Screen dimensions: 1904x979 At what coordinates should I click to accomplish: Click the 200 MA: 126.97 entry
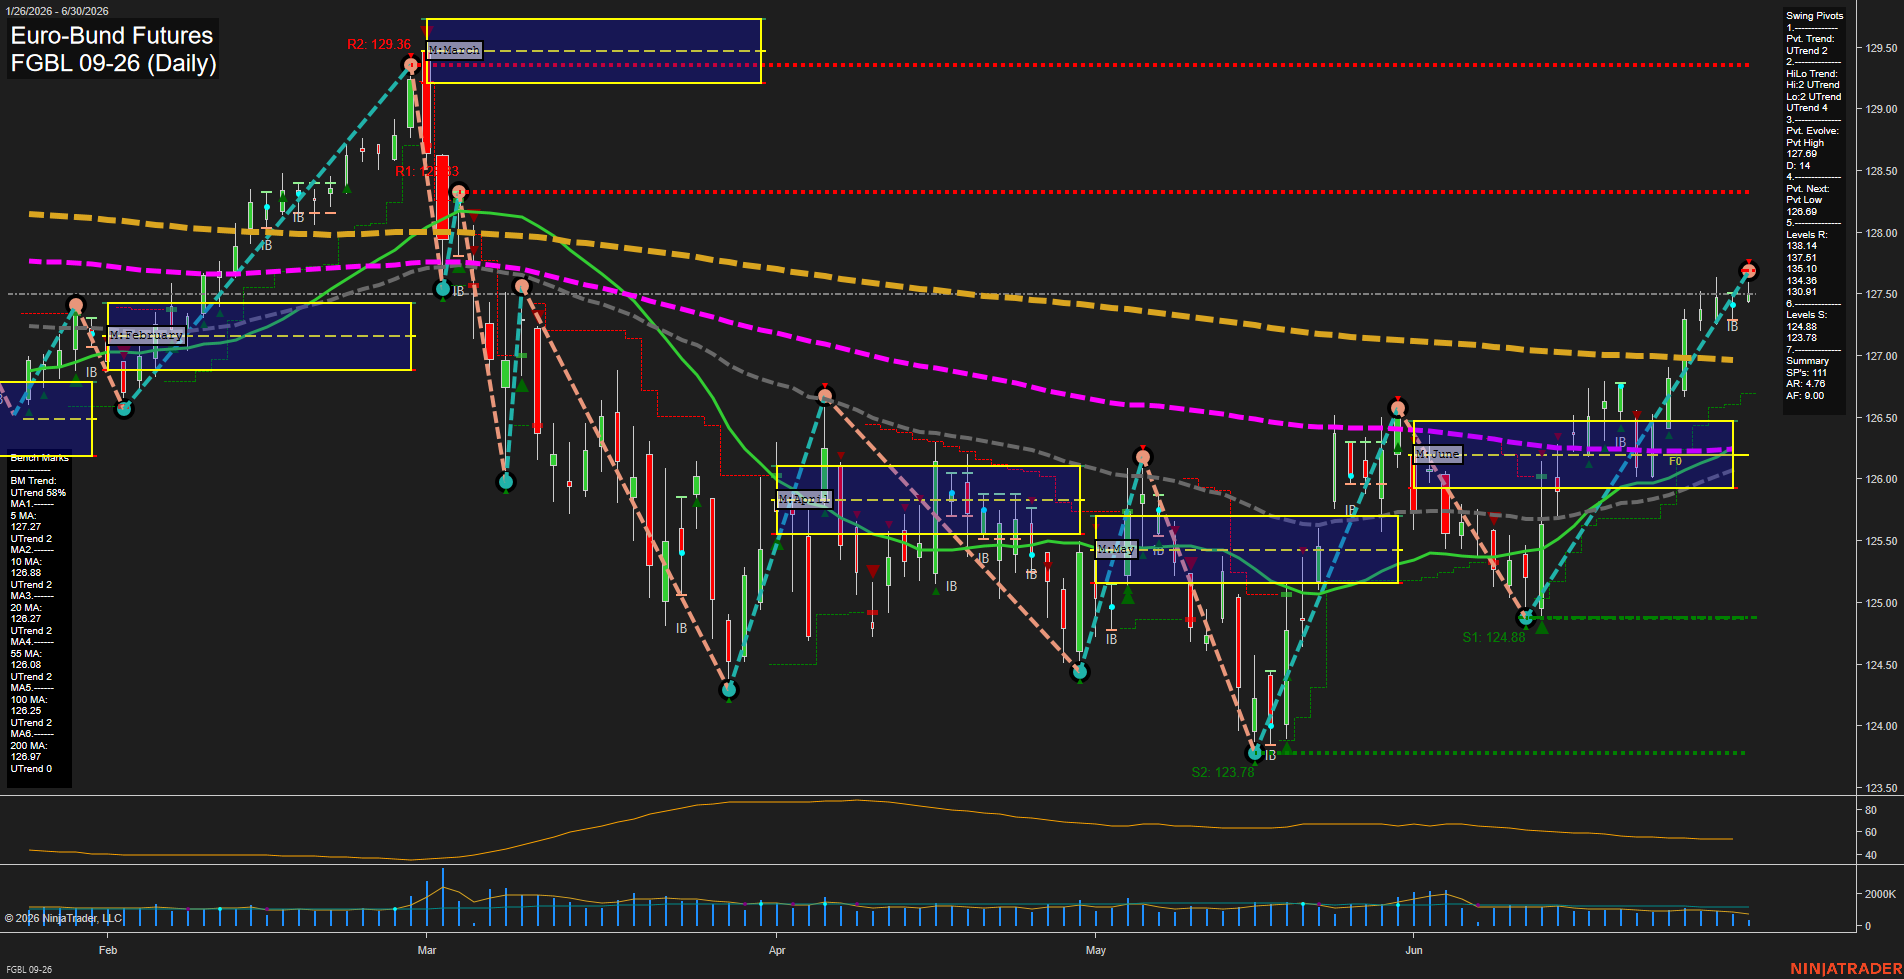(x=28, y=751)
